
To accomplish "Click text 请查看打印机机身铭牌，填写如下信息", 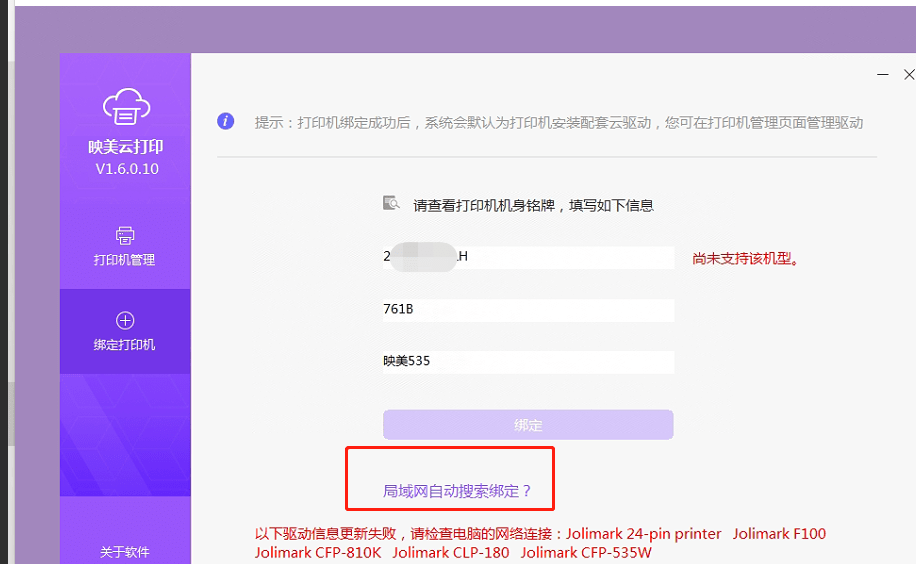I will pos(533,206).
